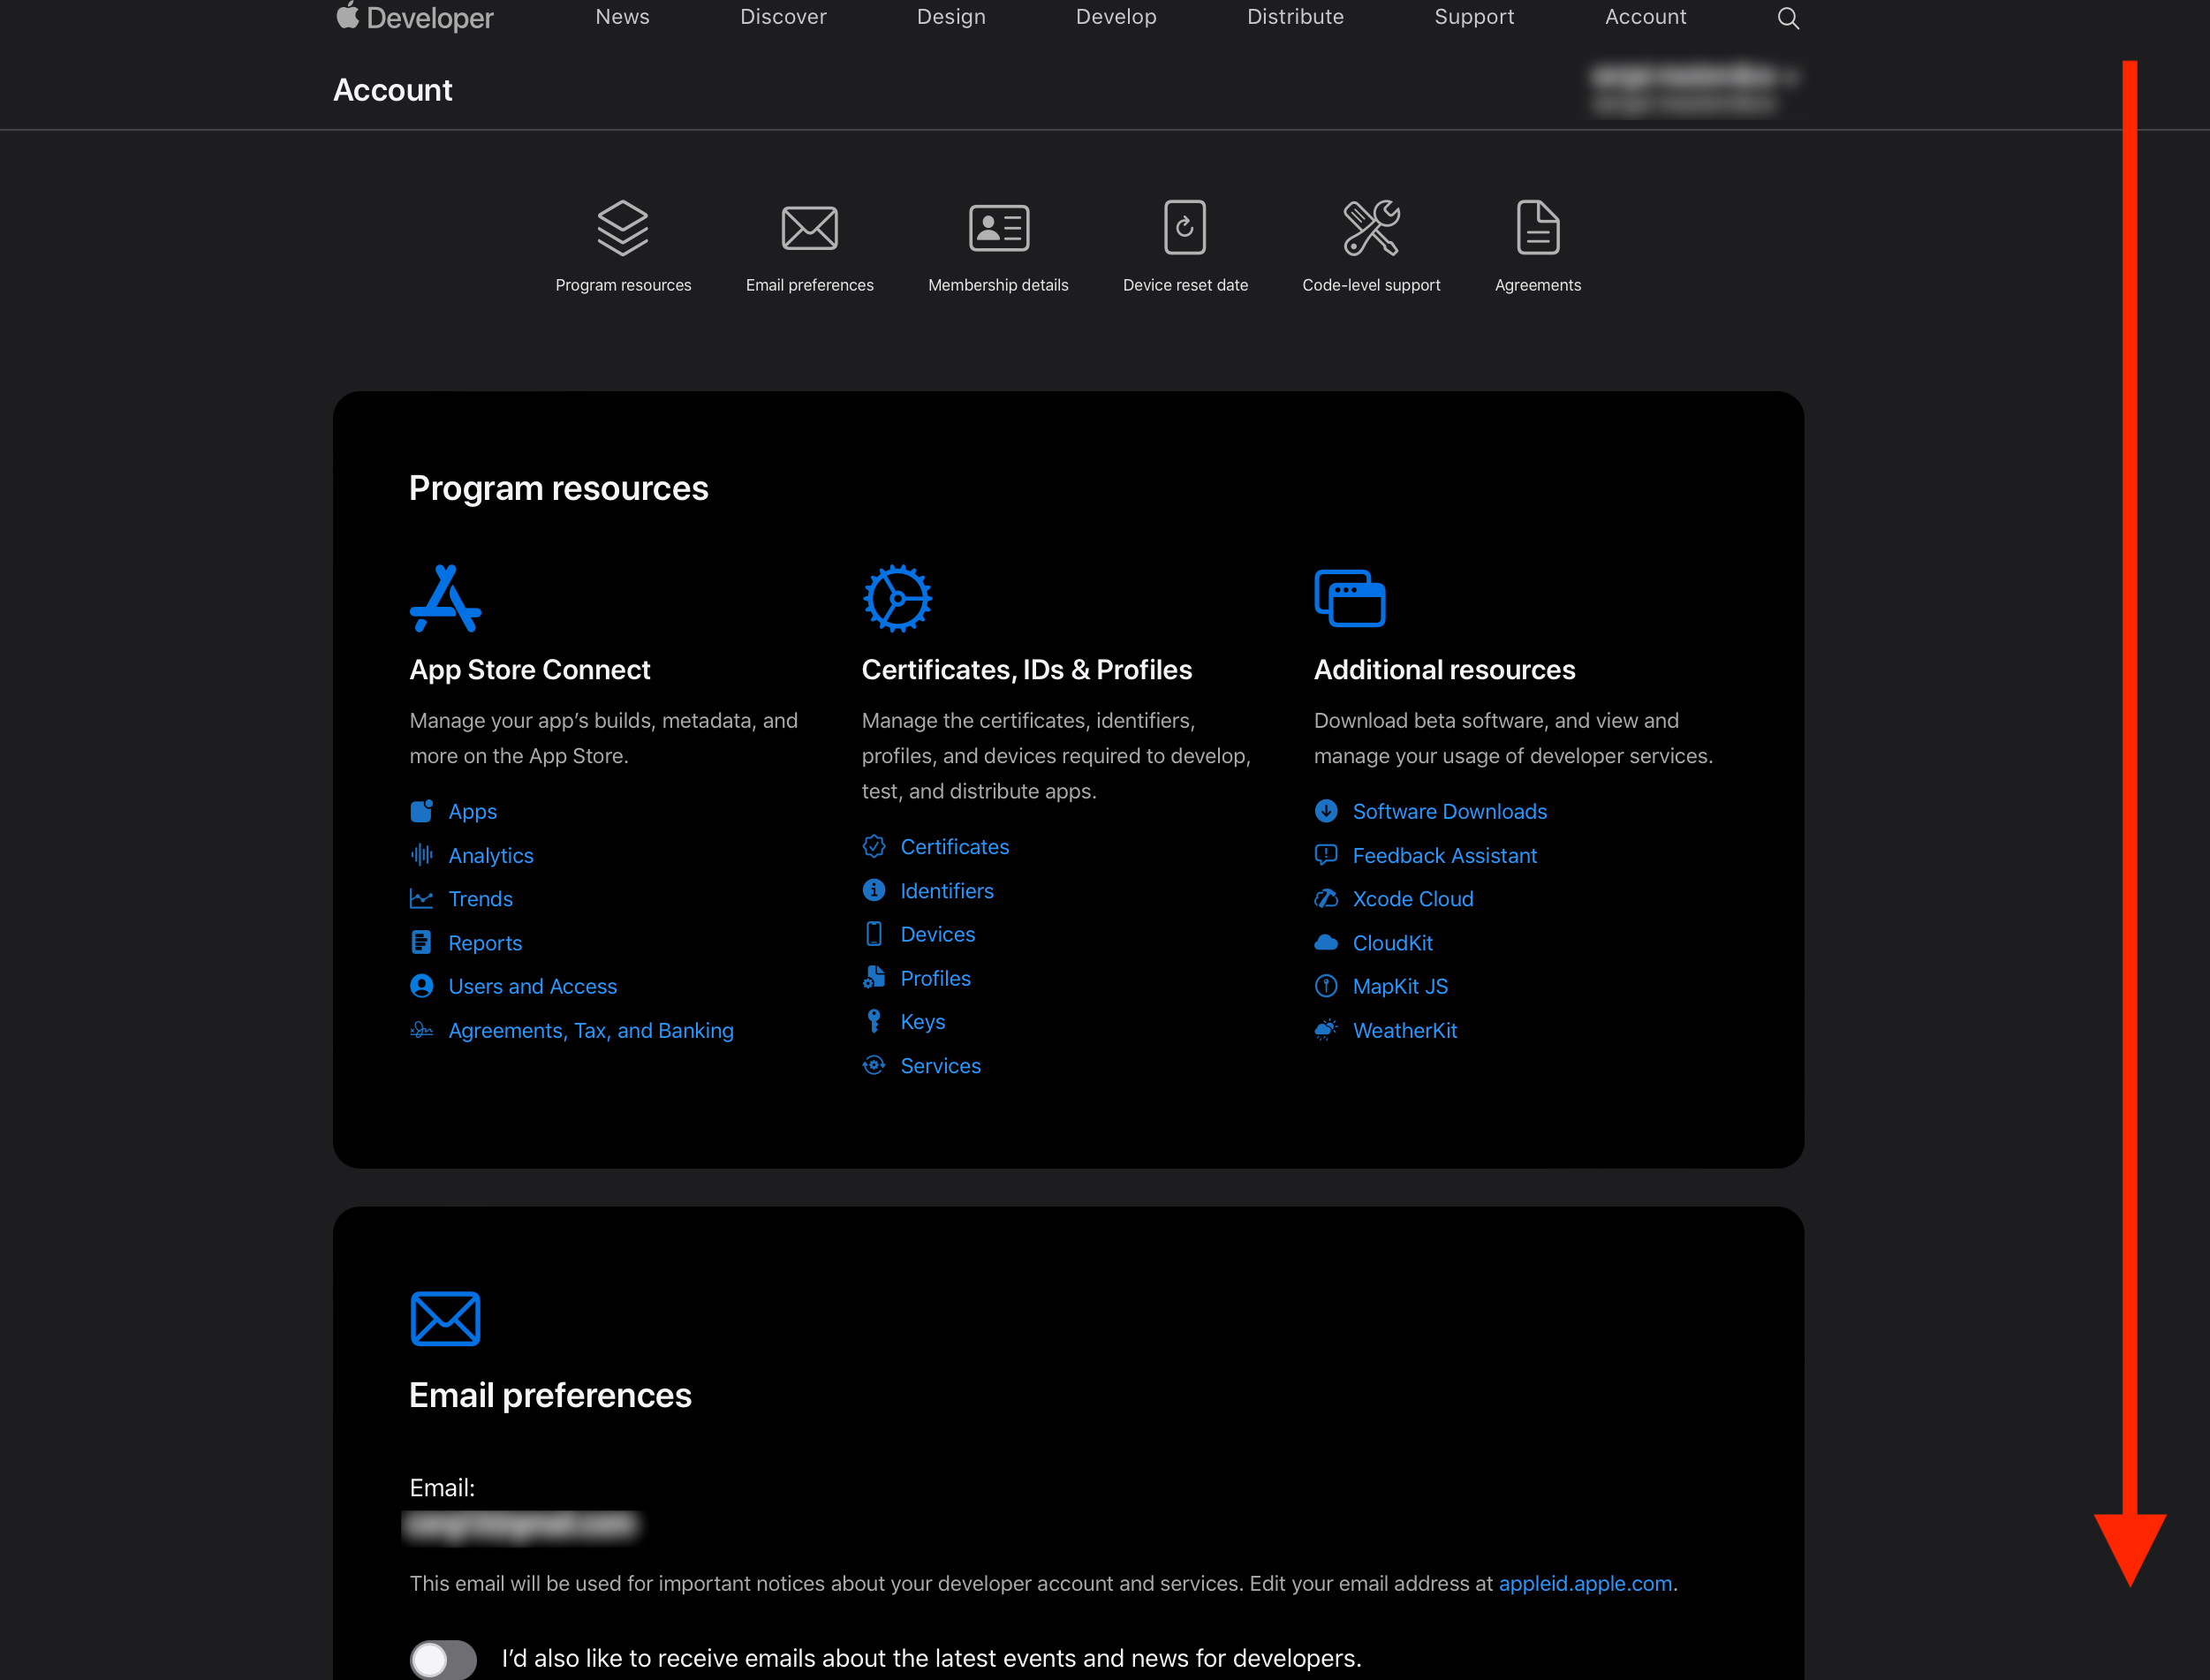Click the Keys key icon
This screenshot has height=1680, width=2210.
pos(874,1021)
